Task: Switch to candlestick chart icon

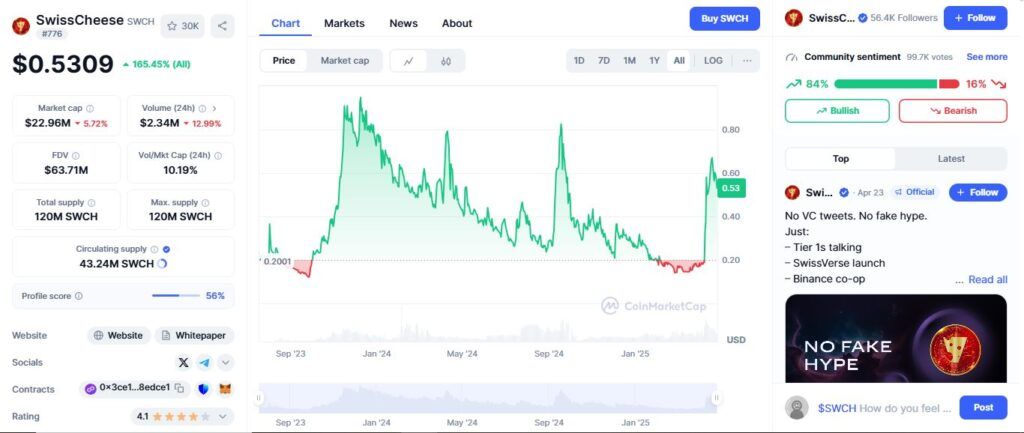Action: click(x=446, y=61)
